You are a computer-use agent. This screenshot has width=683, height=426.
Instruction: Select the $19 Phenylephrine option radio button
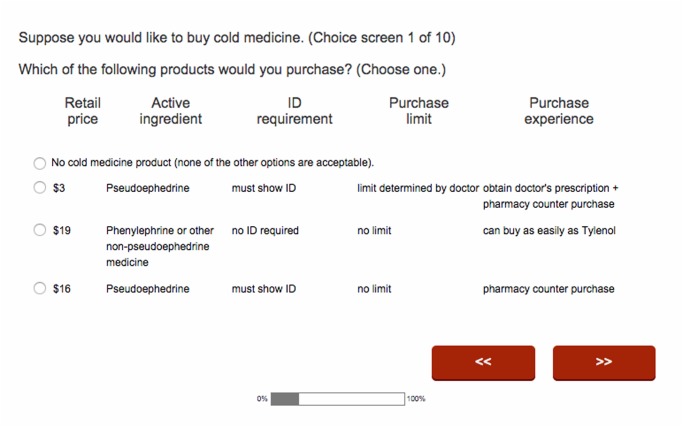pos(40,230)
